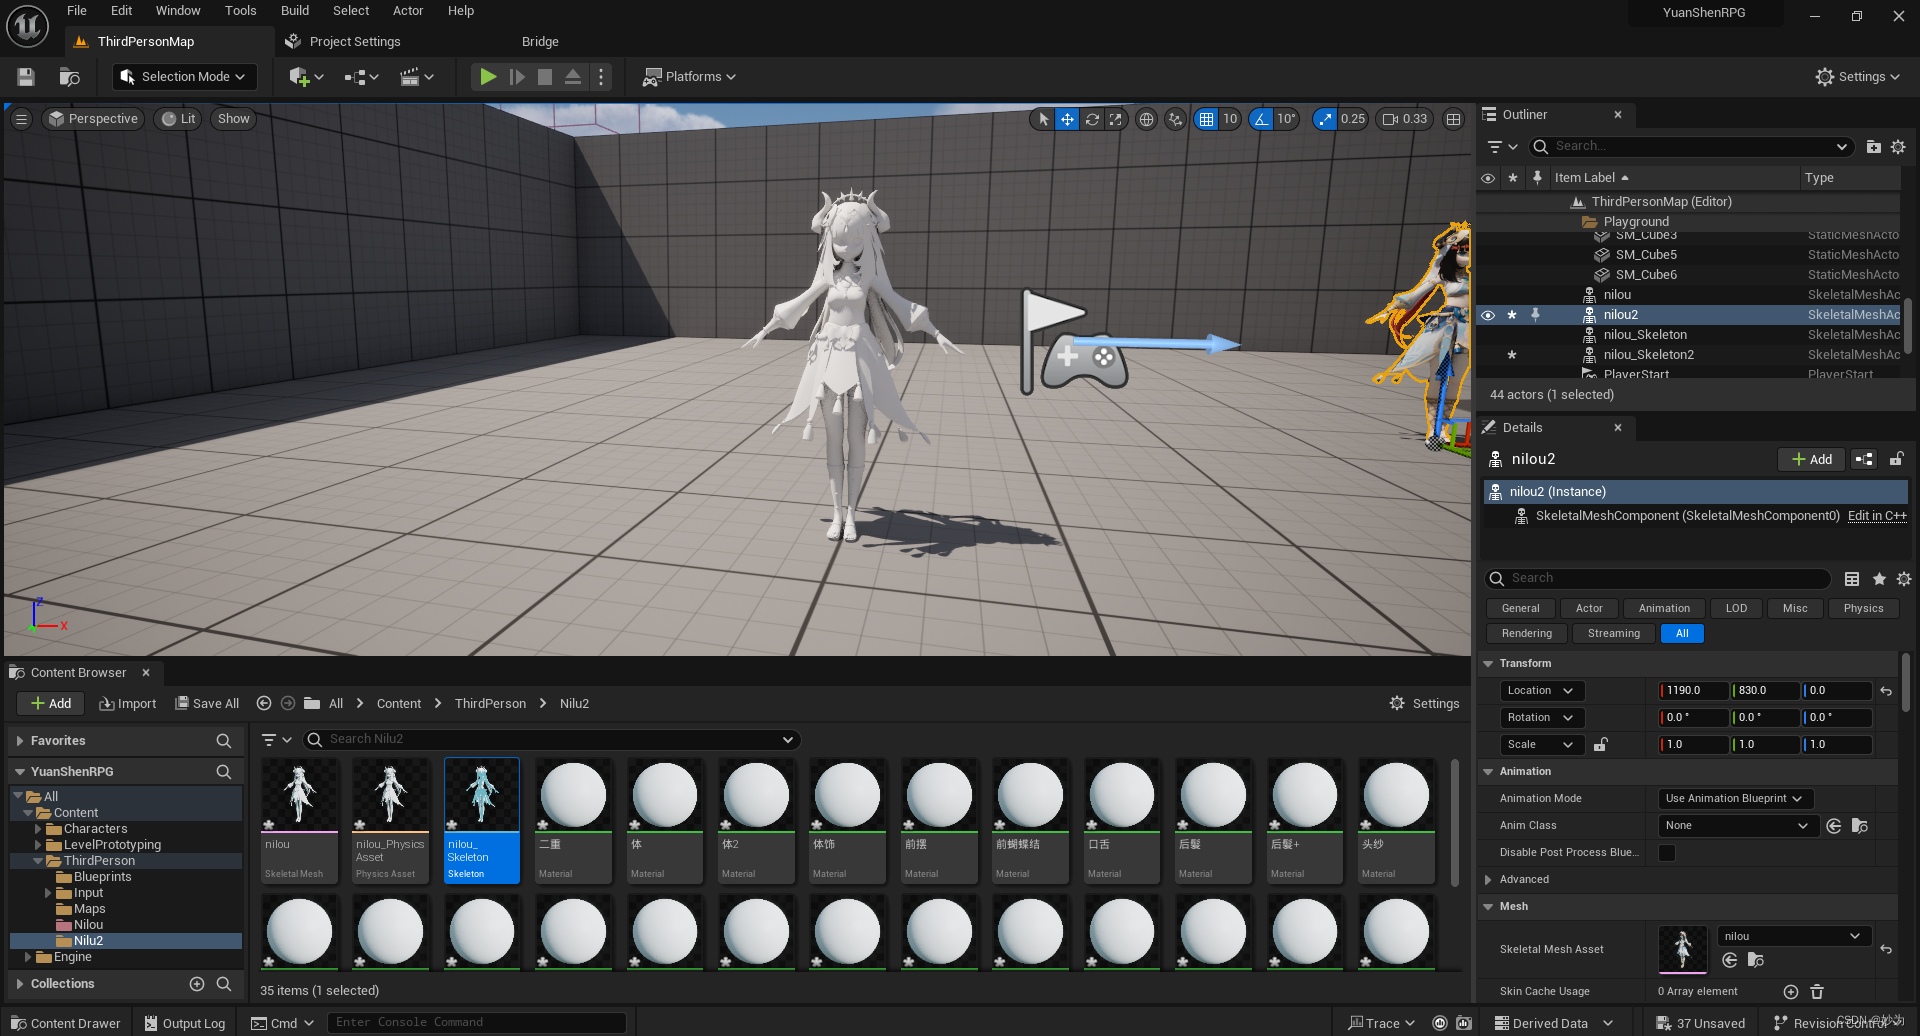Toggle surface snapping icon

pyautogui.click(x=1175, y=119)
